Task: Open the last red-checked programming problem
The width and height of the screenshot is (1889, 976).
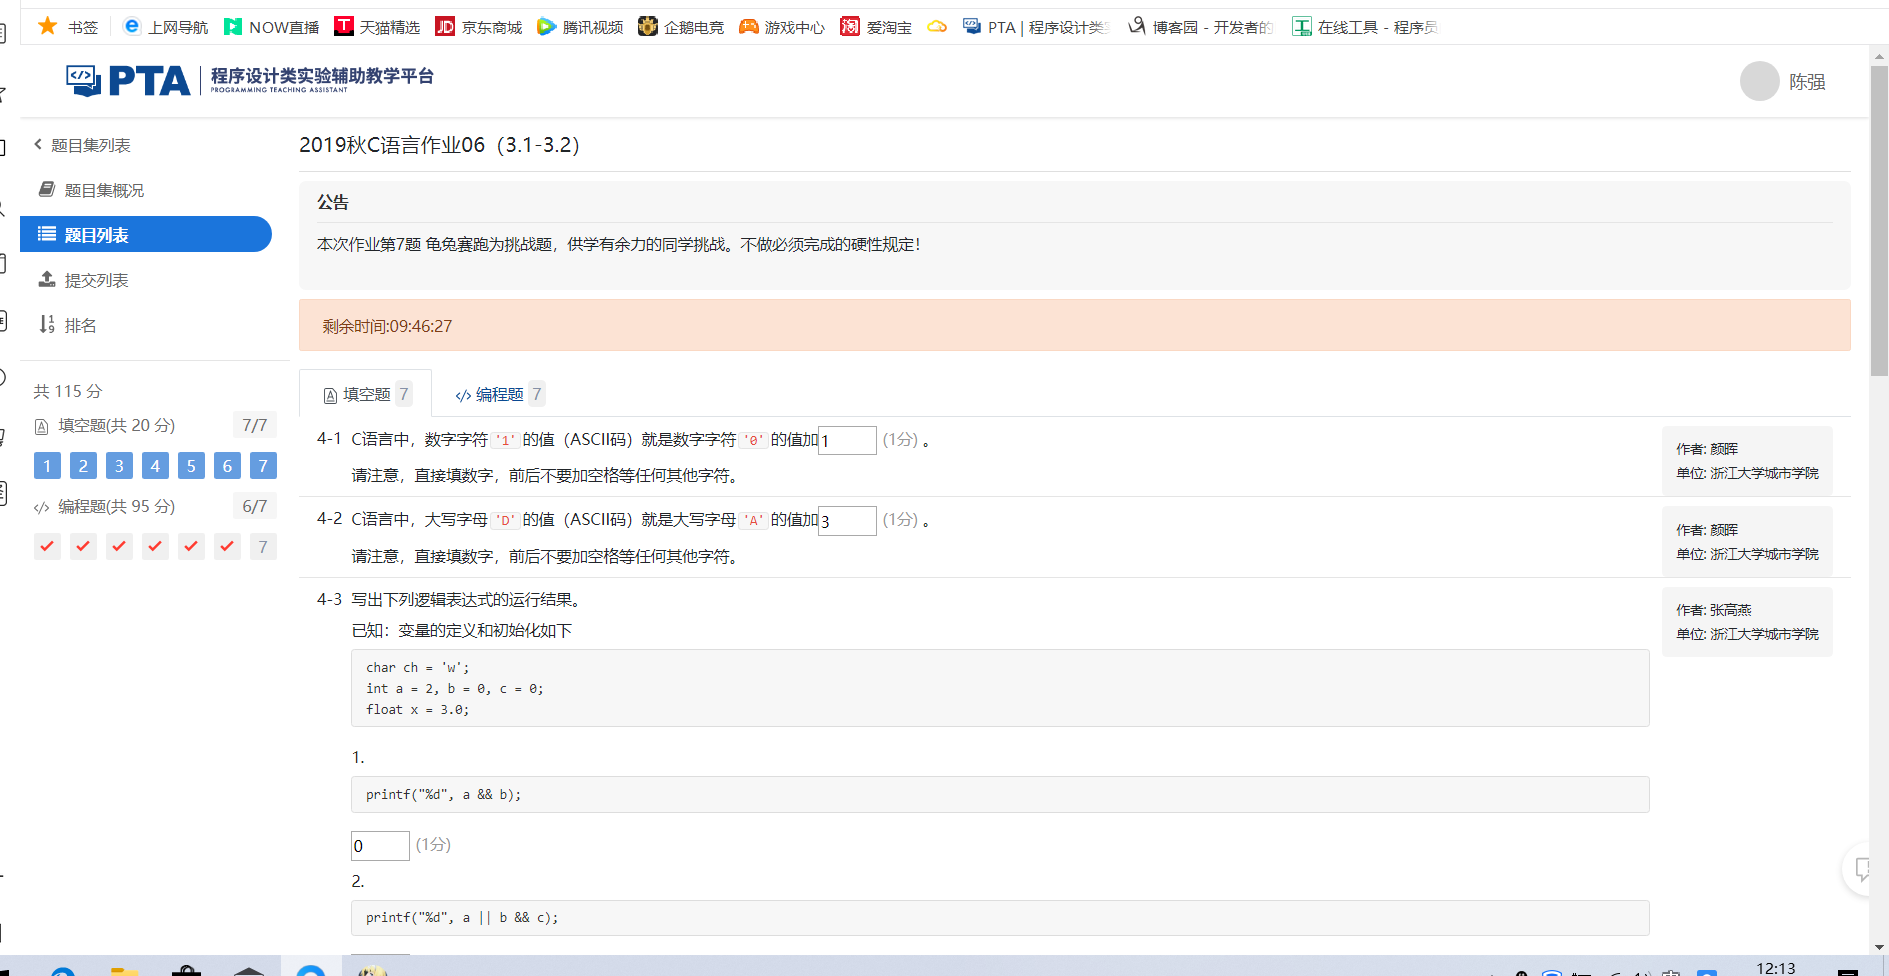Action: pyautogui.click(x=227, y=546)
